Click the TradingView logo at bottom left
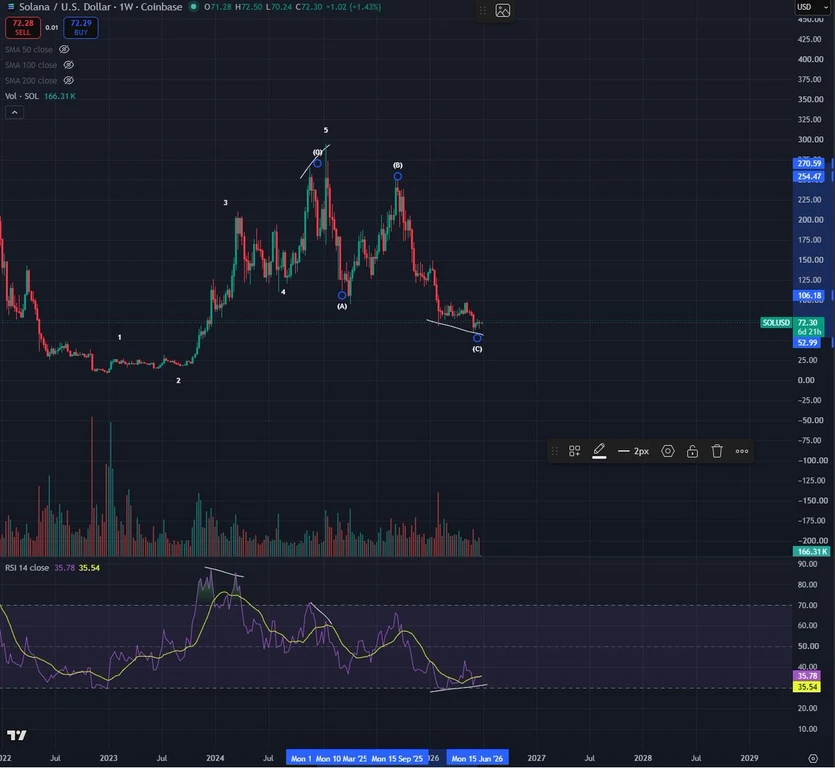 coord(17,735)
